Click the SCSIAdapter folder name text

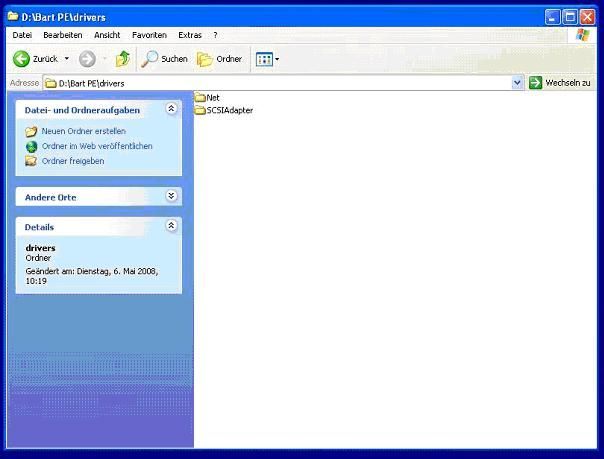coord(230,110)
